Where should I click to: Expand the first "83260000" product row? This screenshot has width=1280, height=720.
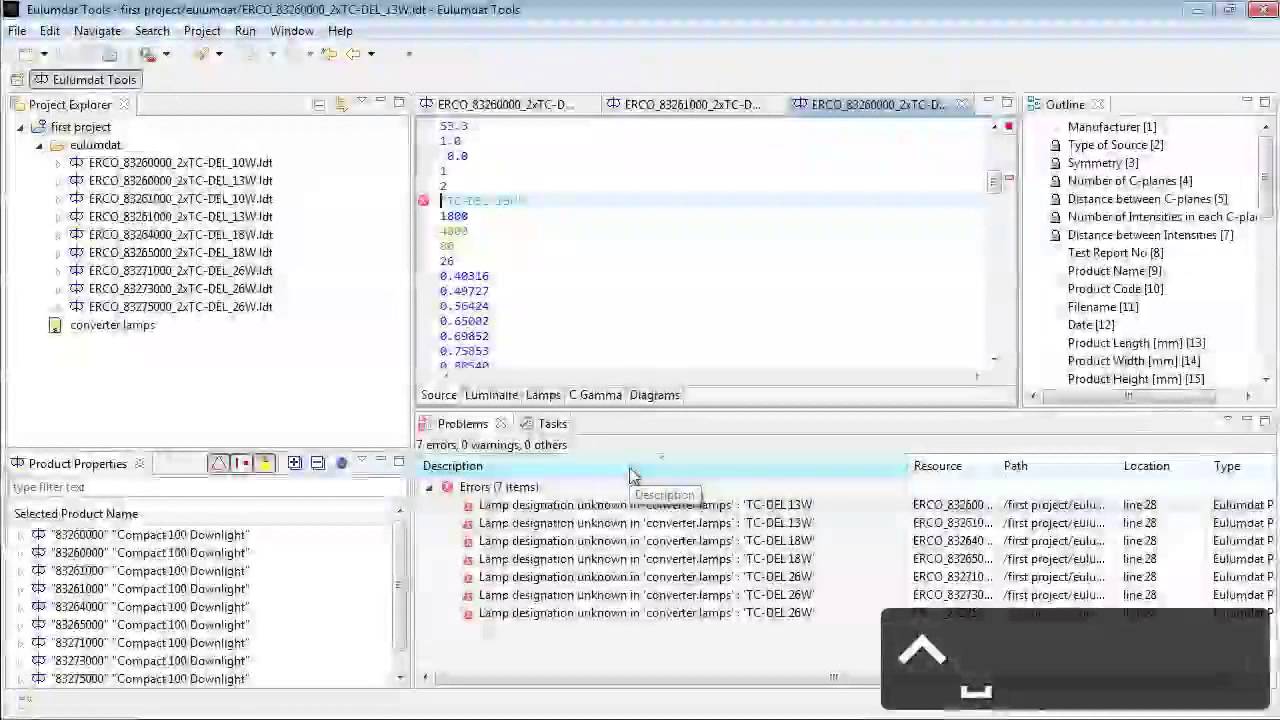pyautogui.click(x=20, y=535)
